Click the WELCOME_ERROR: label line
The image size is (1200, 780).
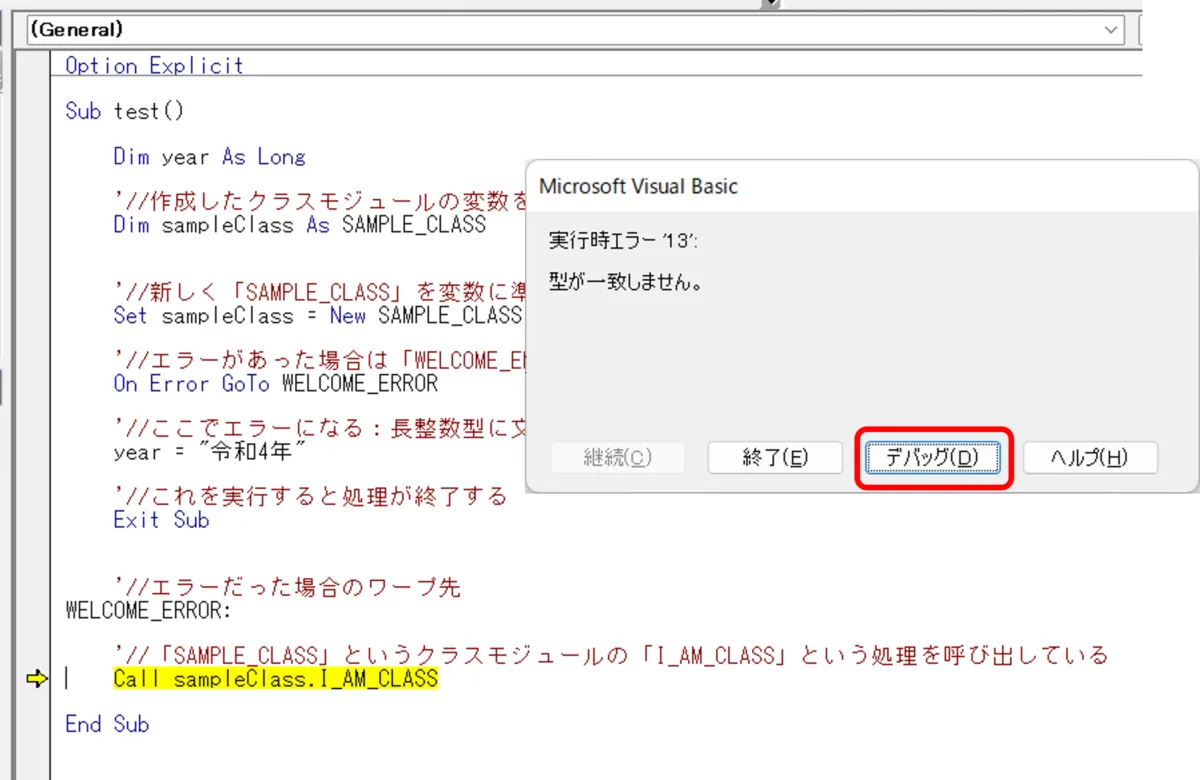(x=147, y=610)
